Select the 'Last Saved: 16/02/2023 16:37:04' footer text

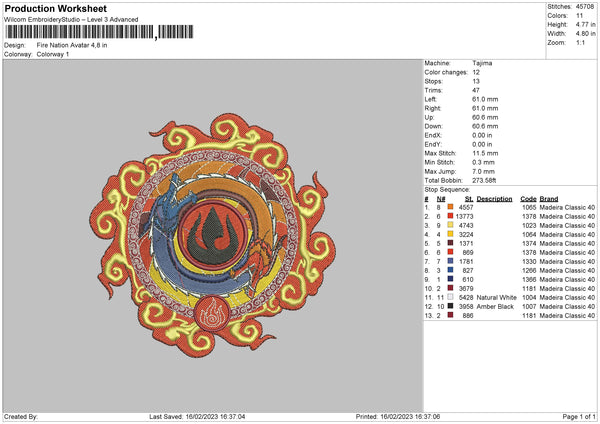click(197, 416)
